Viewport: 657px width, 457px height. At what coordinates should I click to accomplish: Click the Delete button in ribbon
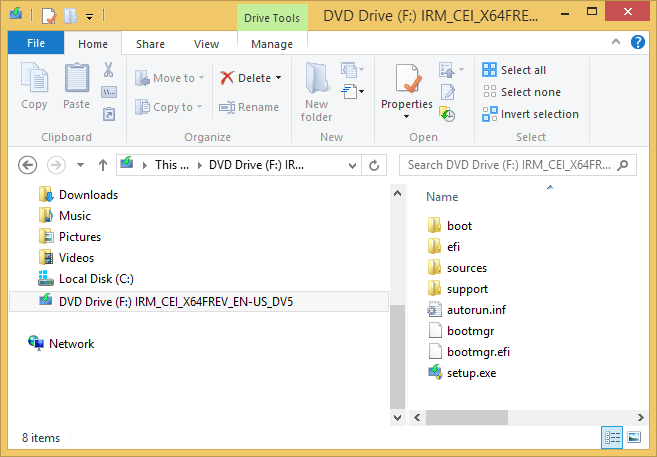[x=245, y=78]
